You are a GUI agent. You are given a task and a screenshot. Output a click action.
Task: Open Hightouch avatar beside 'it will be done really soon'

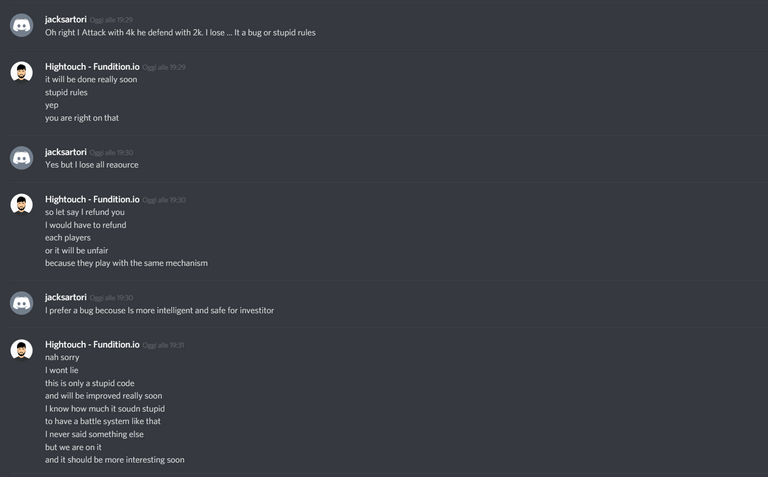pos(22,72)
